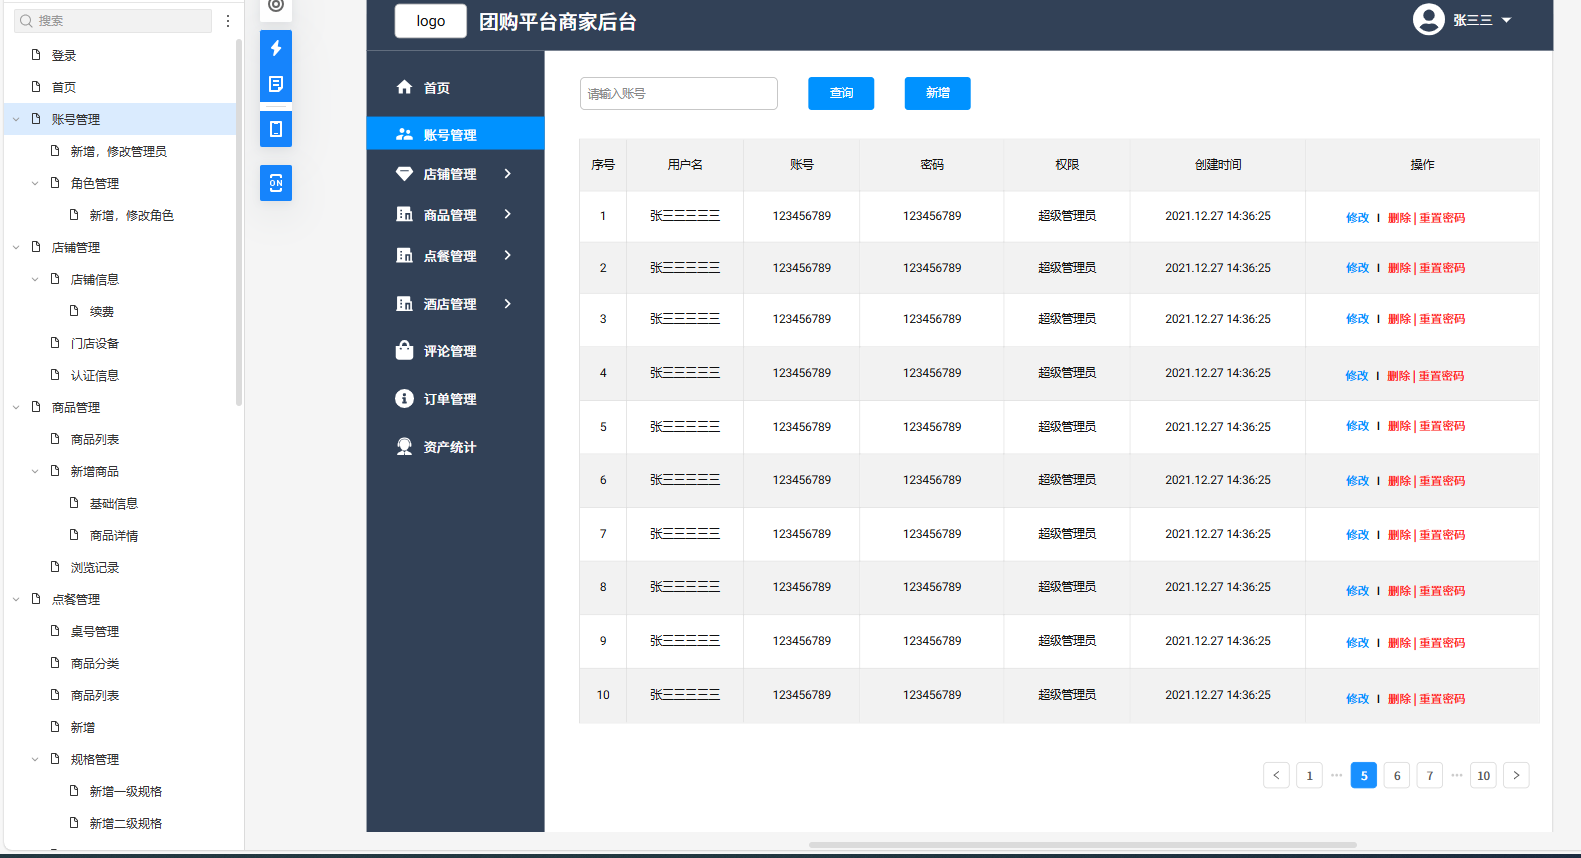This screenshot has height=858, width=1581.
Task: Open the 张三三 user dropdown arrow
Action: click(1506, 20)
